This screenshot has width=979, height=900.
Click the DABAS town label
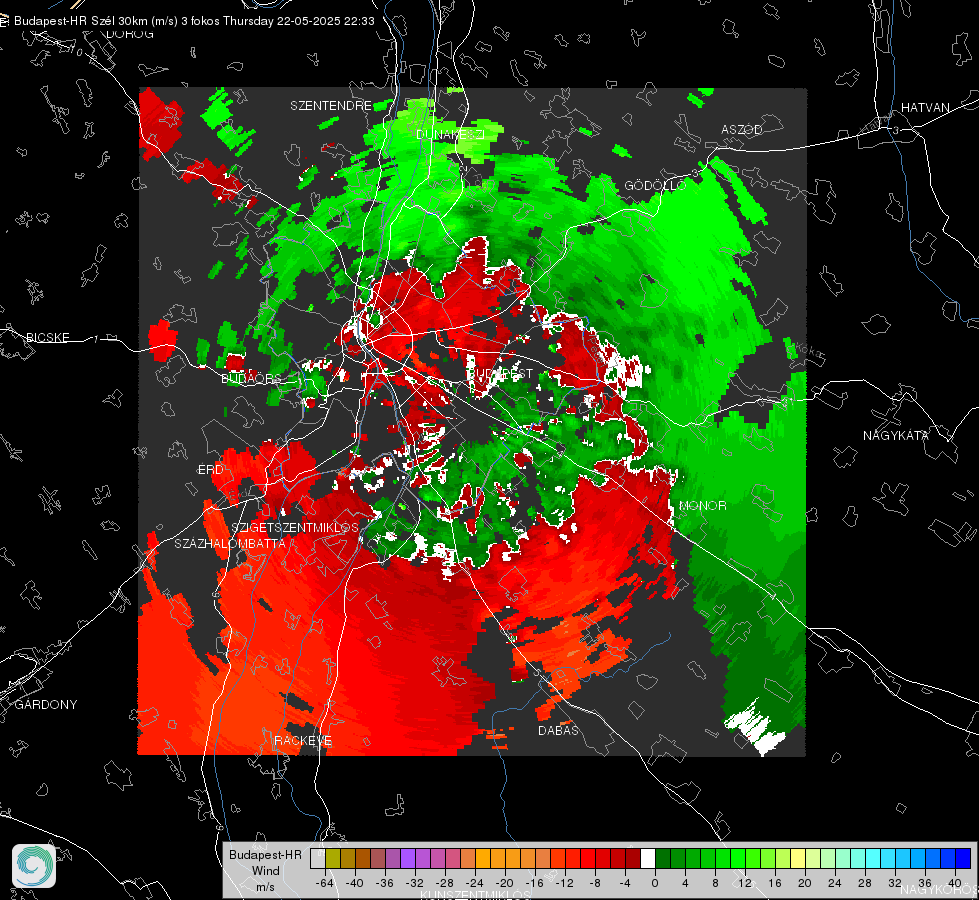(x=558, y=730)
